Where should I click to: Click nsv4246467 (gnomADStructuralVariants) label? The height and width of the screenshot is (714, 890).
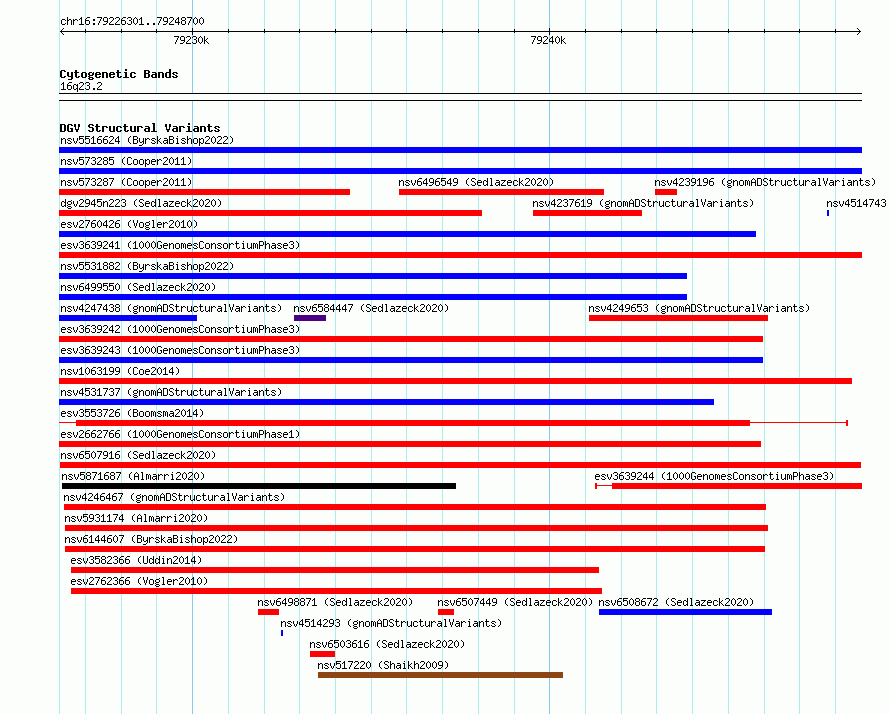pyautogui.click(x=174, y=497)
